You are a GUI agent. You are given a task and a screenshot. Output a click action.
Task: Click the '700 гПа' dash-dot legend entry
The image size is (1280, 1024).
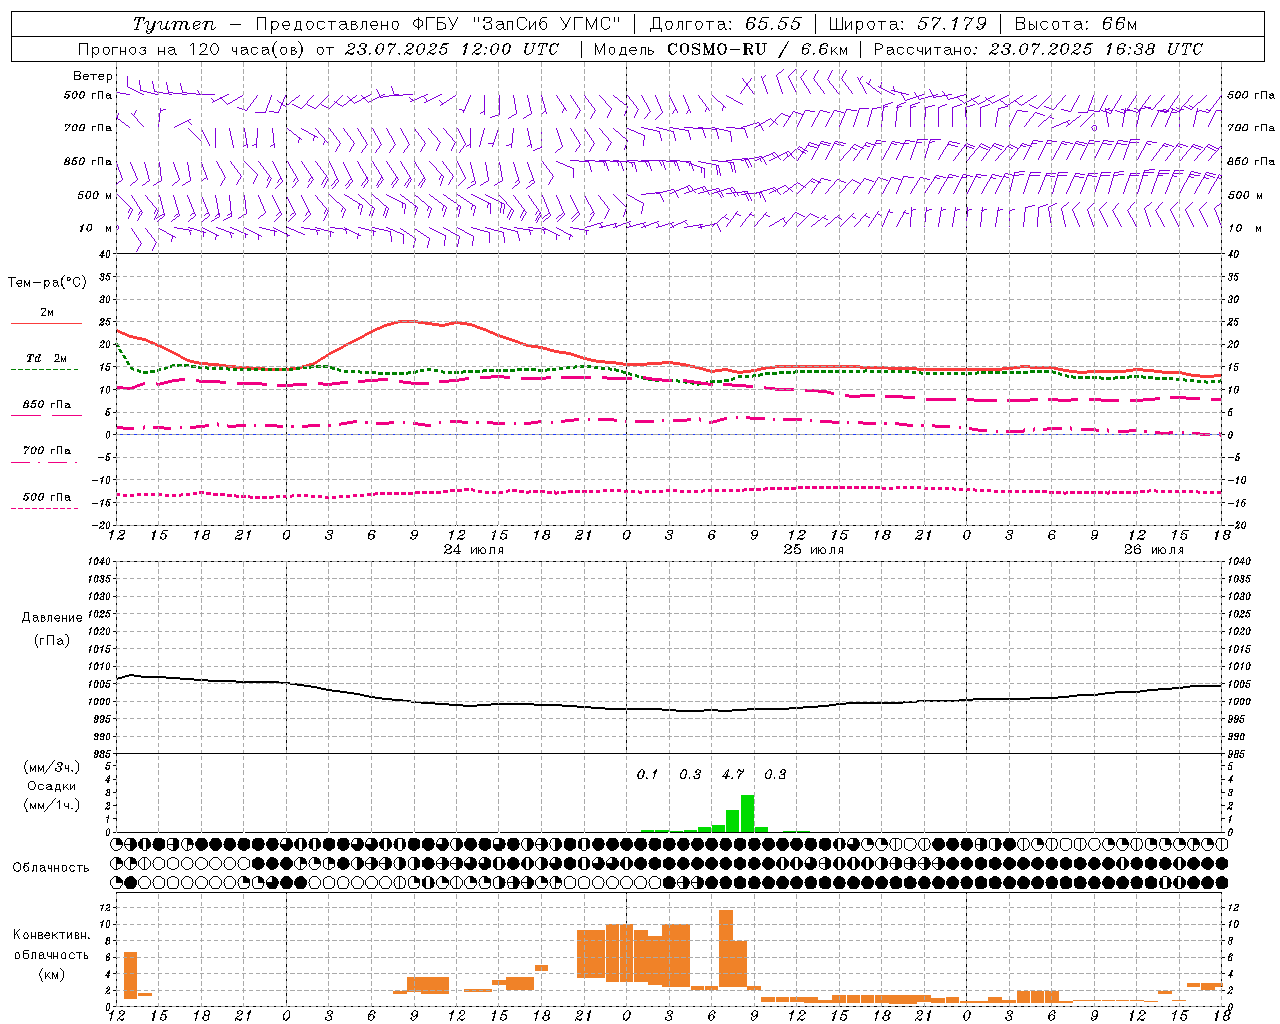pos(47,451)
